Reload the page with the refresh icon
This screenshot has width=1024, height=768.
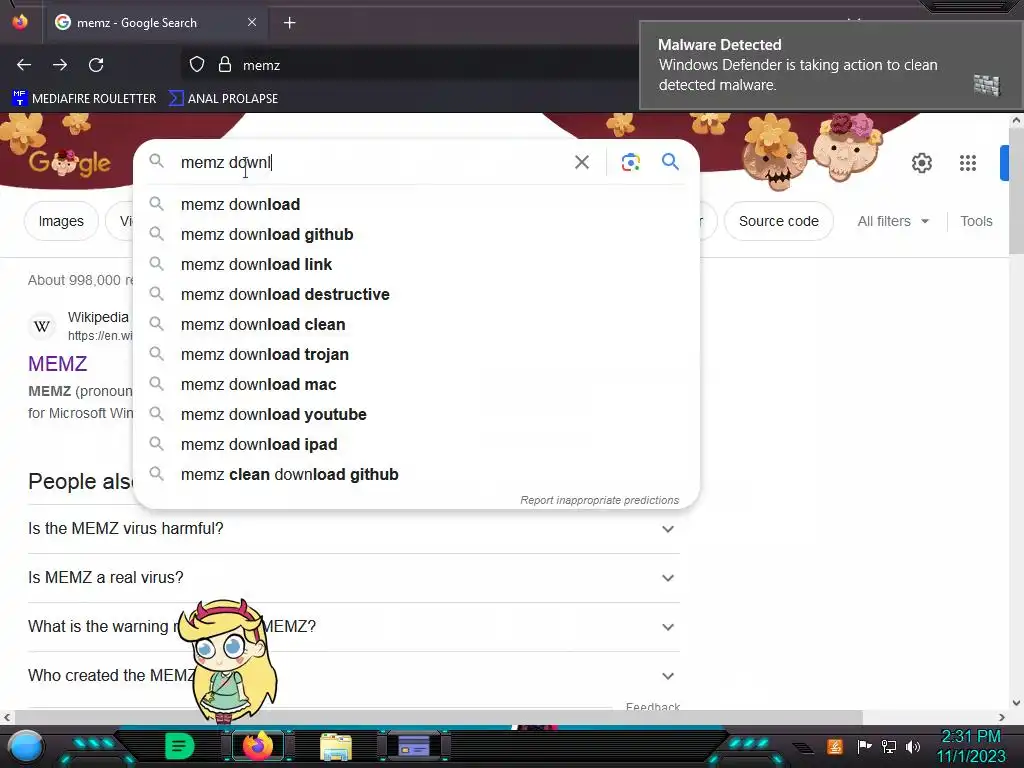point(96,65)
